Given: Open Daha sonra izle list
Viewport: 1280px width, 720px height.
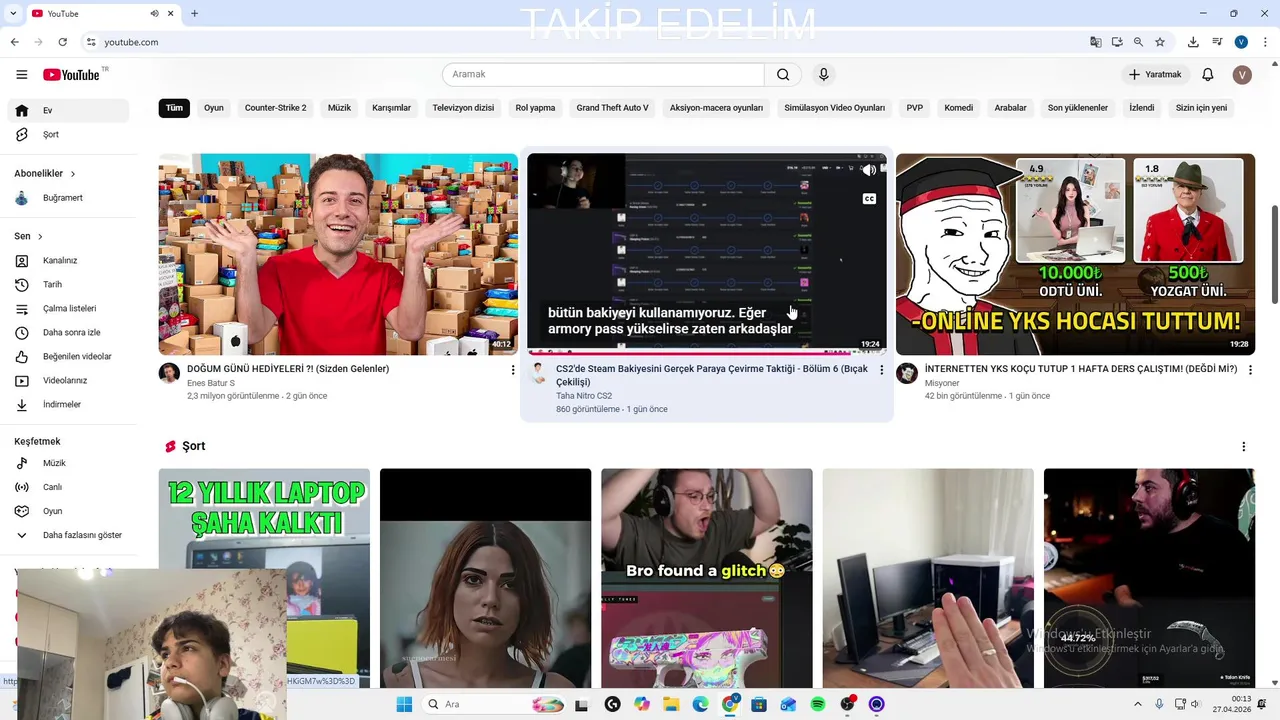Looking at the screenshot, I should pyautogui.click(x=68, y=333).
